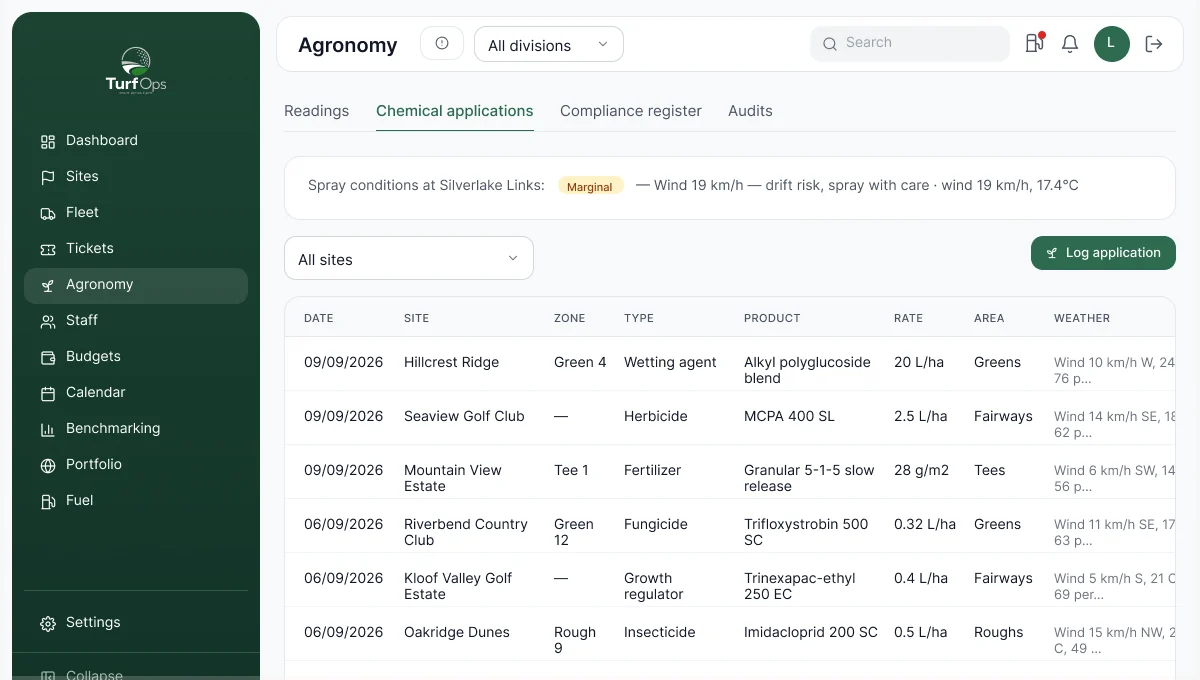The width and height of the screenshot is (1200, 680).
Task: Click the Wetting agent type cell
Action: pyautogui.click(x=670, y=363)
